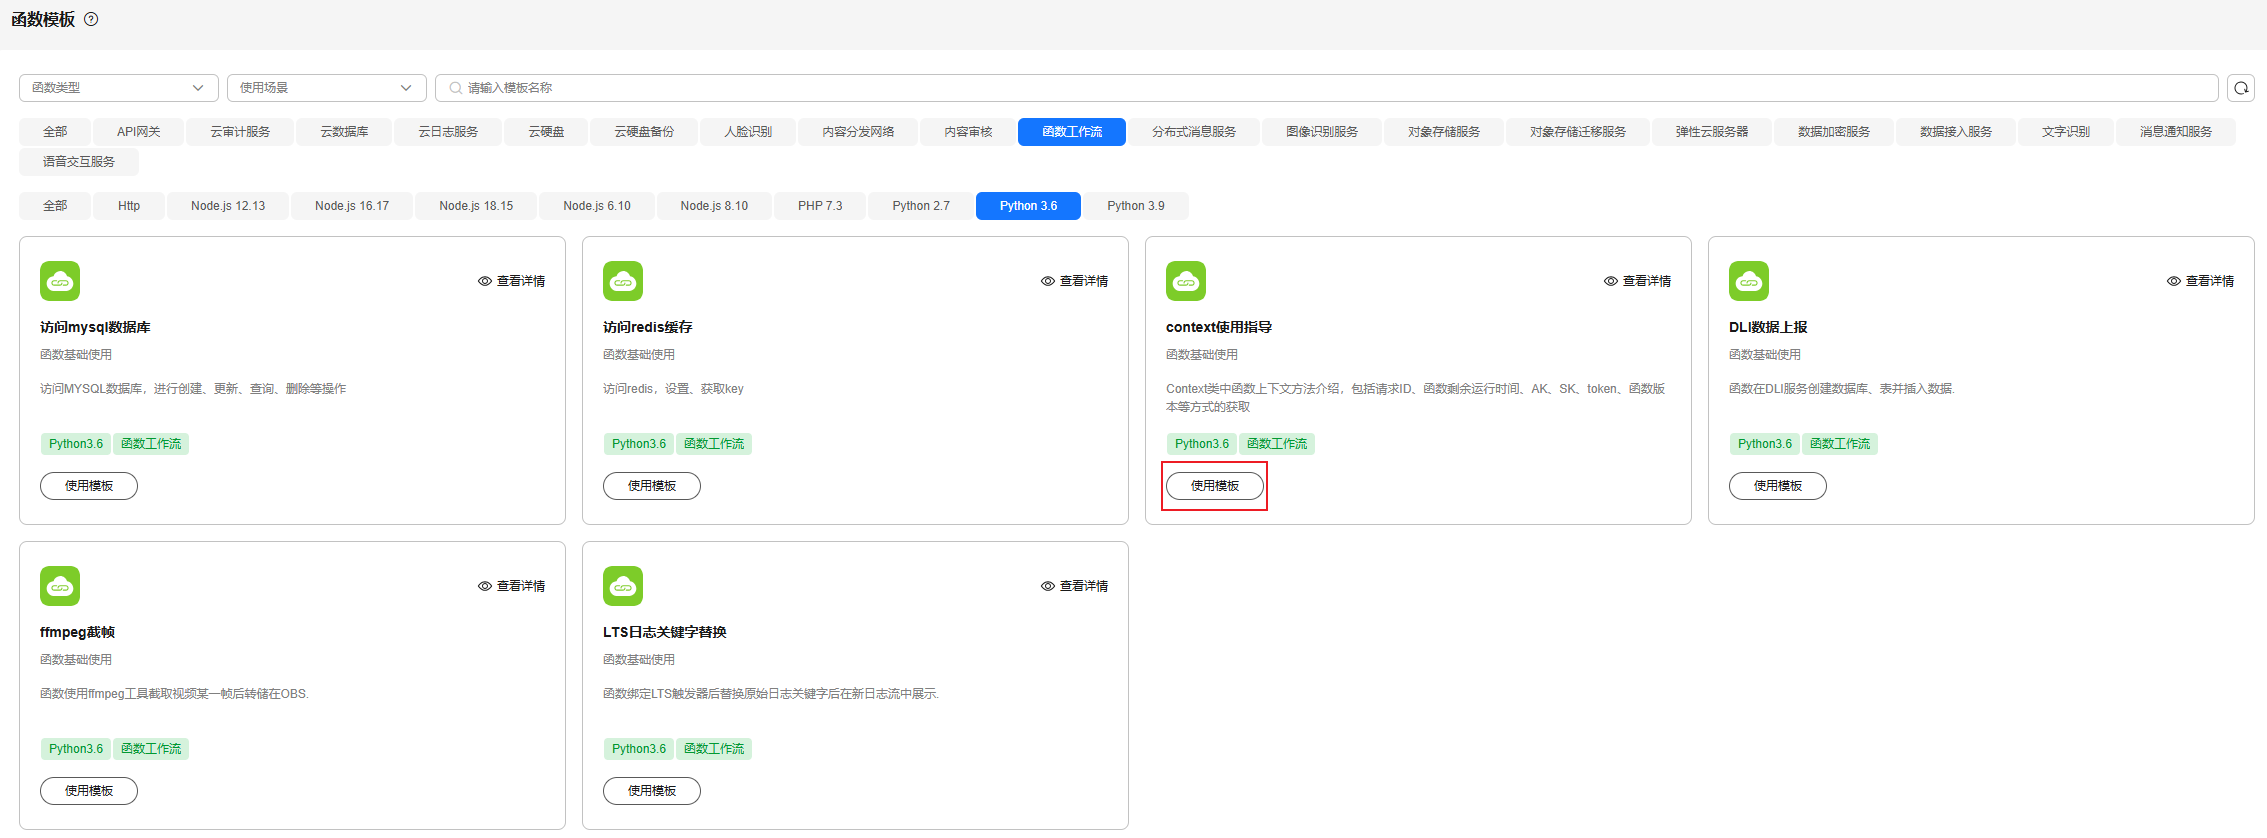Click the help icon next to 函数模板
2267x838 pixels.
[x=91, y=19]
